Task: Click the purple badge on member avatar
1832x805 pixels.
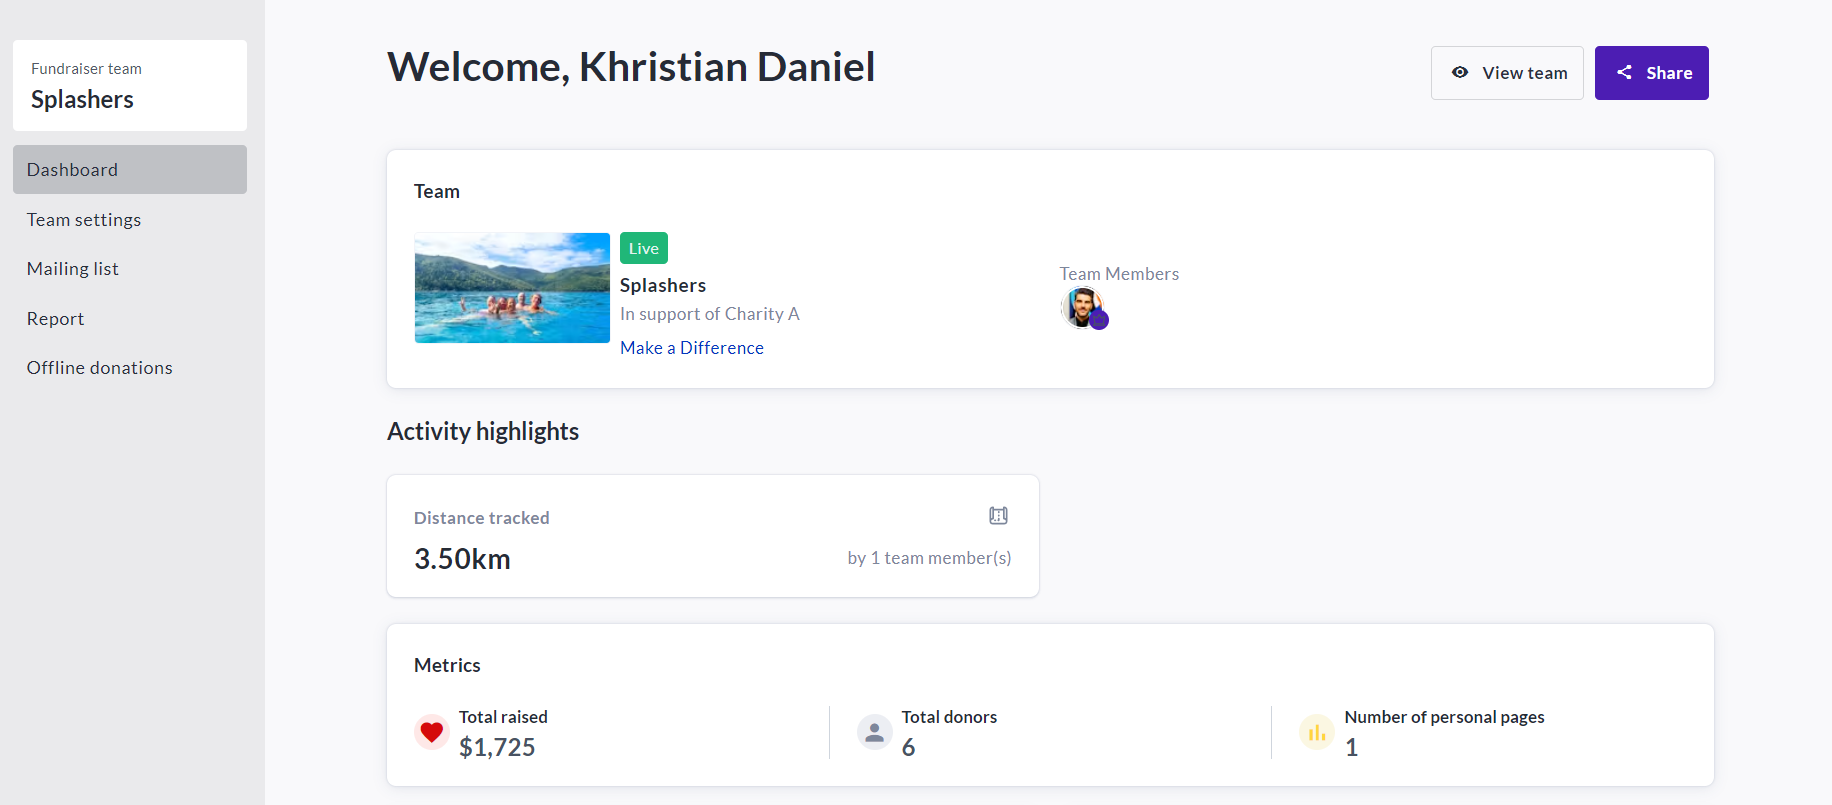Action: (x=1099, y=320)
